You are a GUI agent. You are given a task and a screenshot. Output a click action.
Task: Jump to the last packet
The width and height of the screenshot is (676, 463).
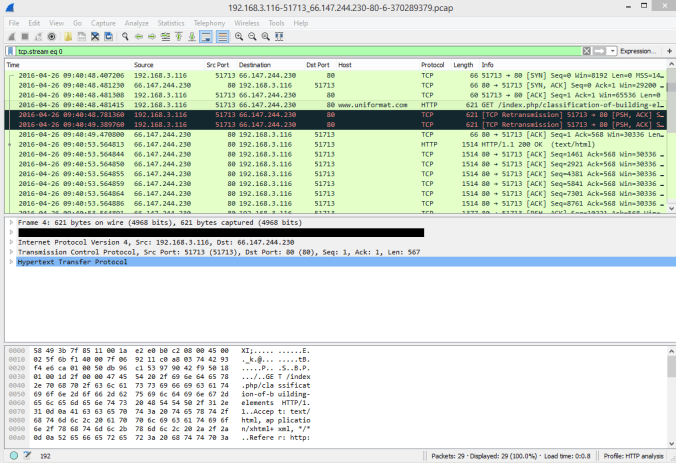point(192,37)
